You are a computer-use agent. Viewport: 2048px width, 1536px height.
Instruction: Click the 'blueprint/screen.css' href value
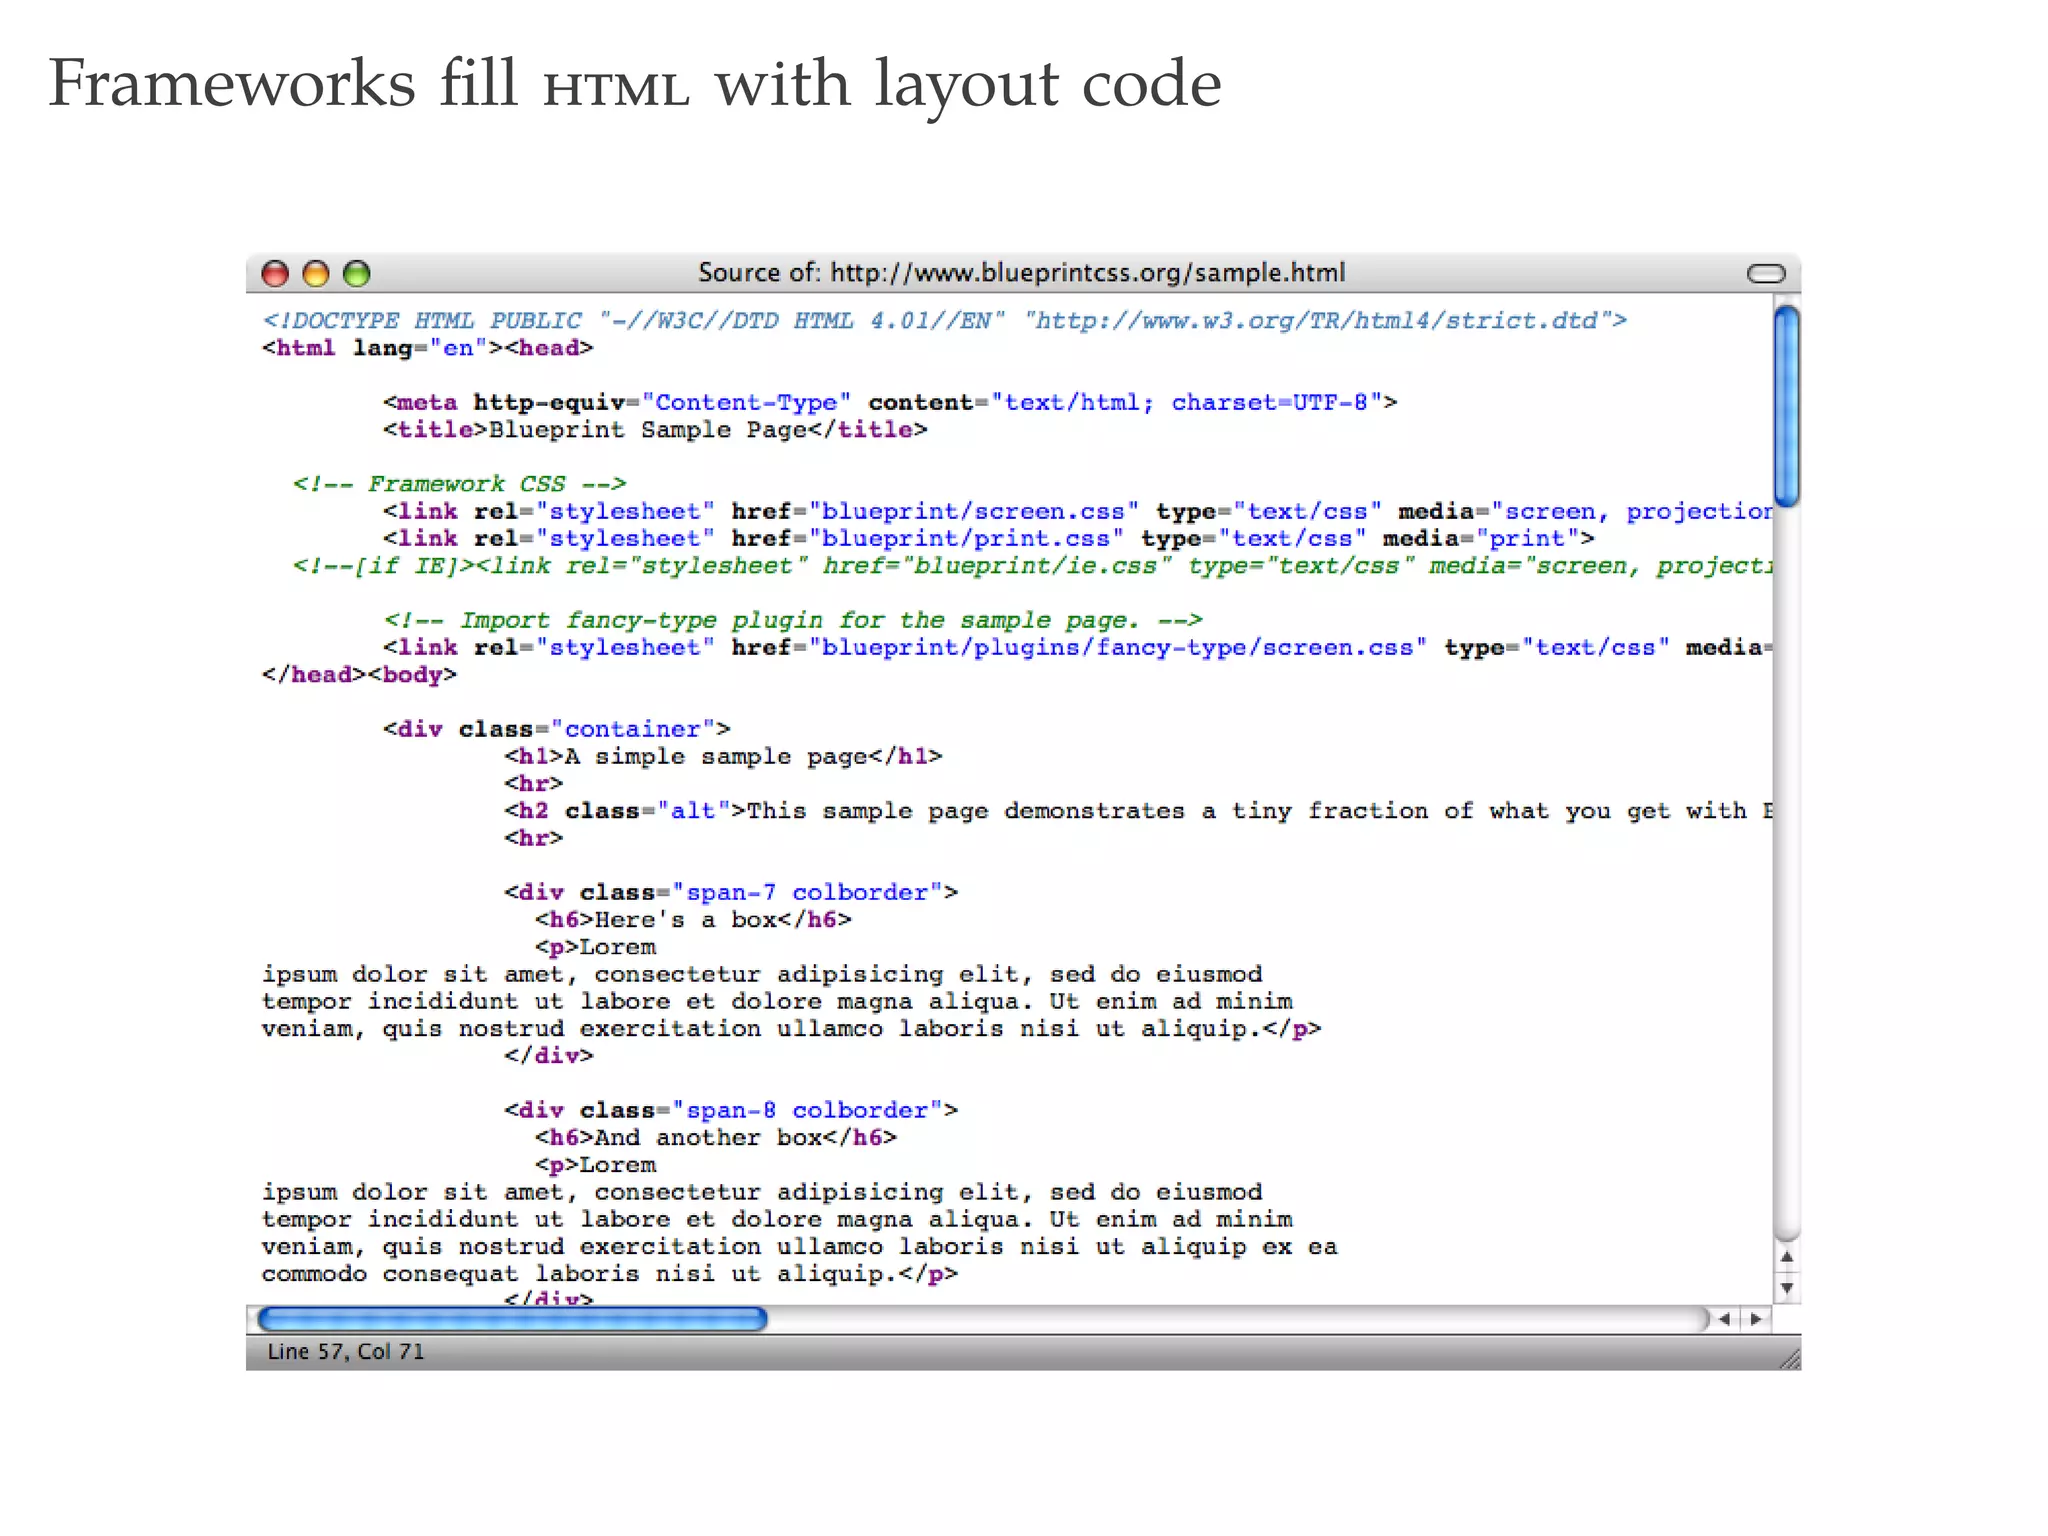(x=973, y=512)
